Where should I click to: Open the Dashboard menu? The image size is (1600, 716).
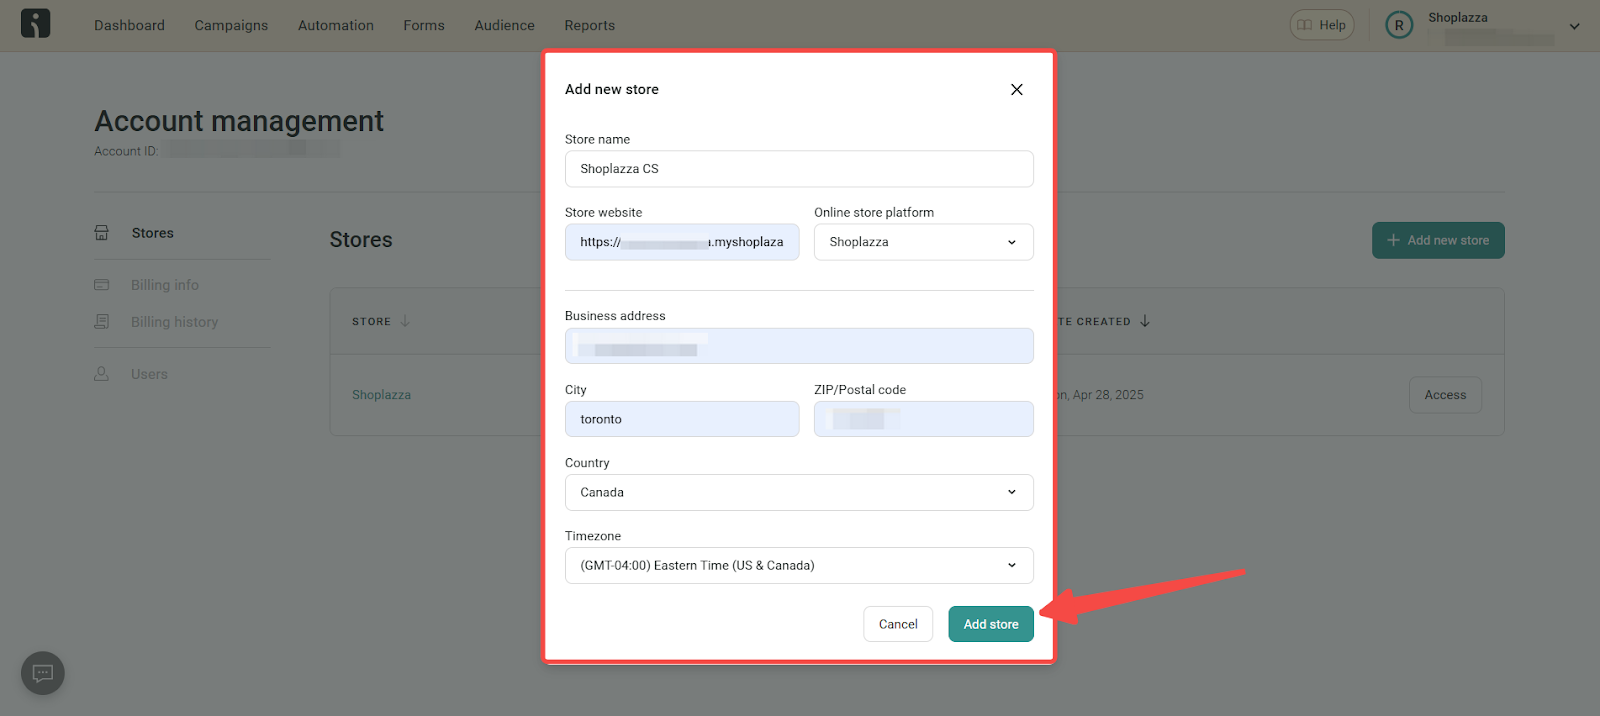(x=129, y=25)
